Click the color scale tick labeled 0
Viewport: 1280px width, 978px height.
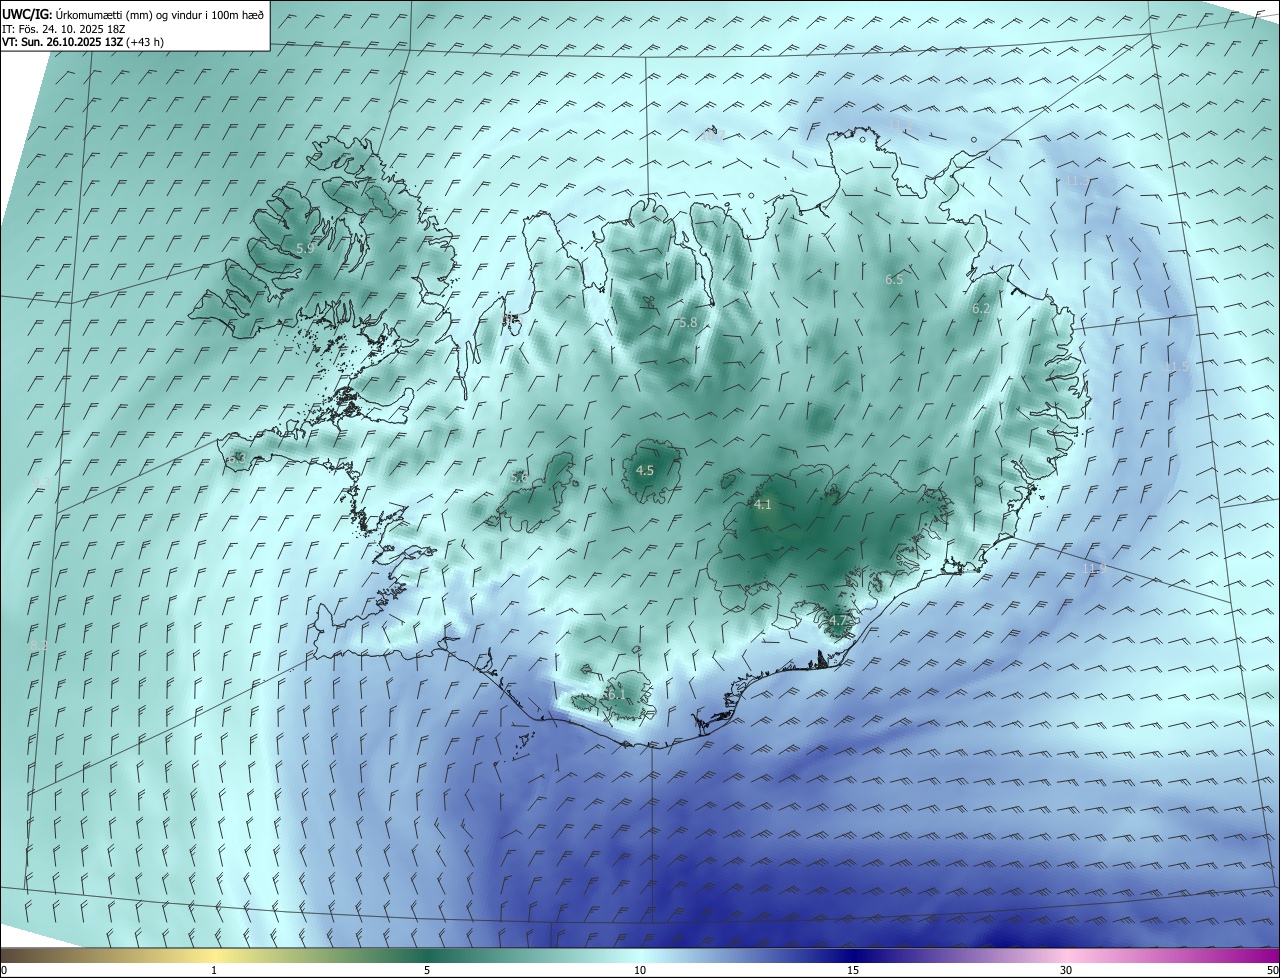(3, 970)
